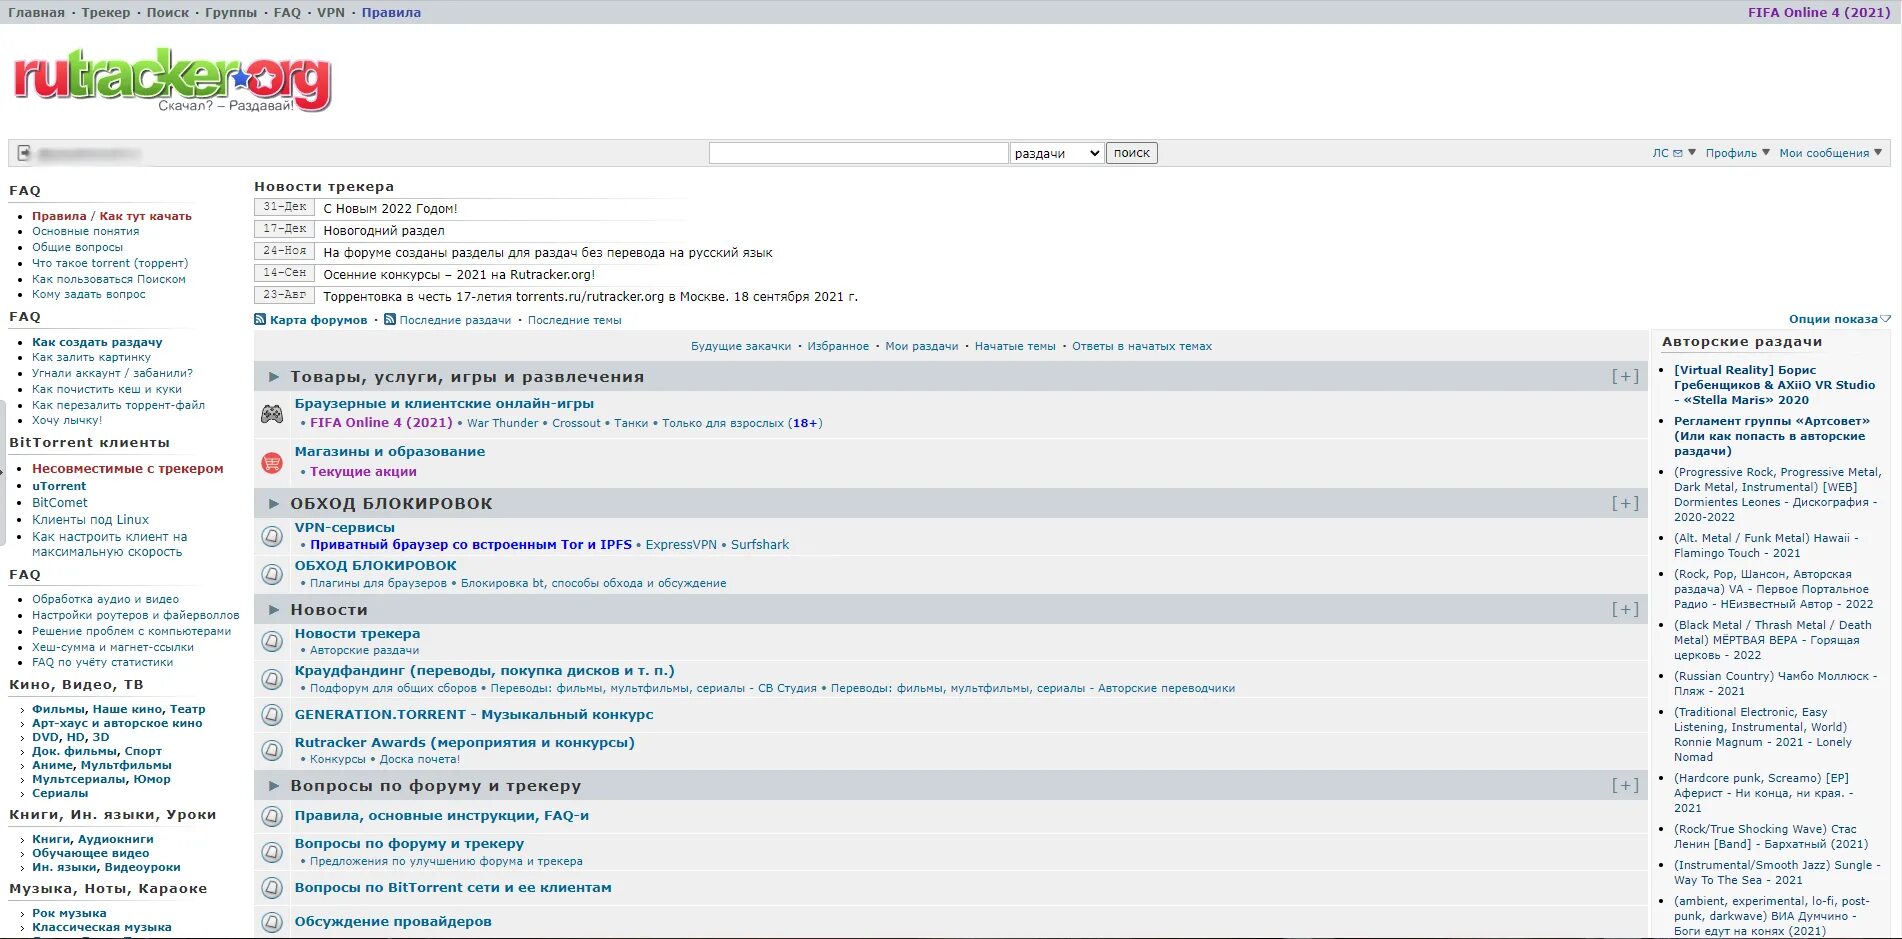Click the forum icon beside Вопросы по форуму и трекеру
Screen dimensions: 1902x939
[x=272, y=852]
